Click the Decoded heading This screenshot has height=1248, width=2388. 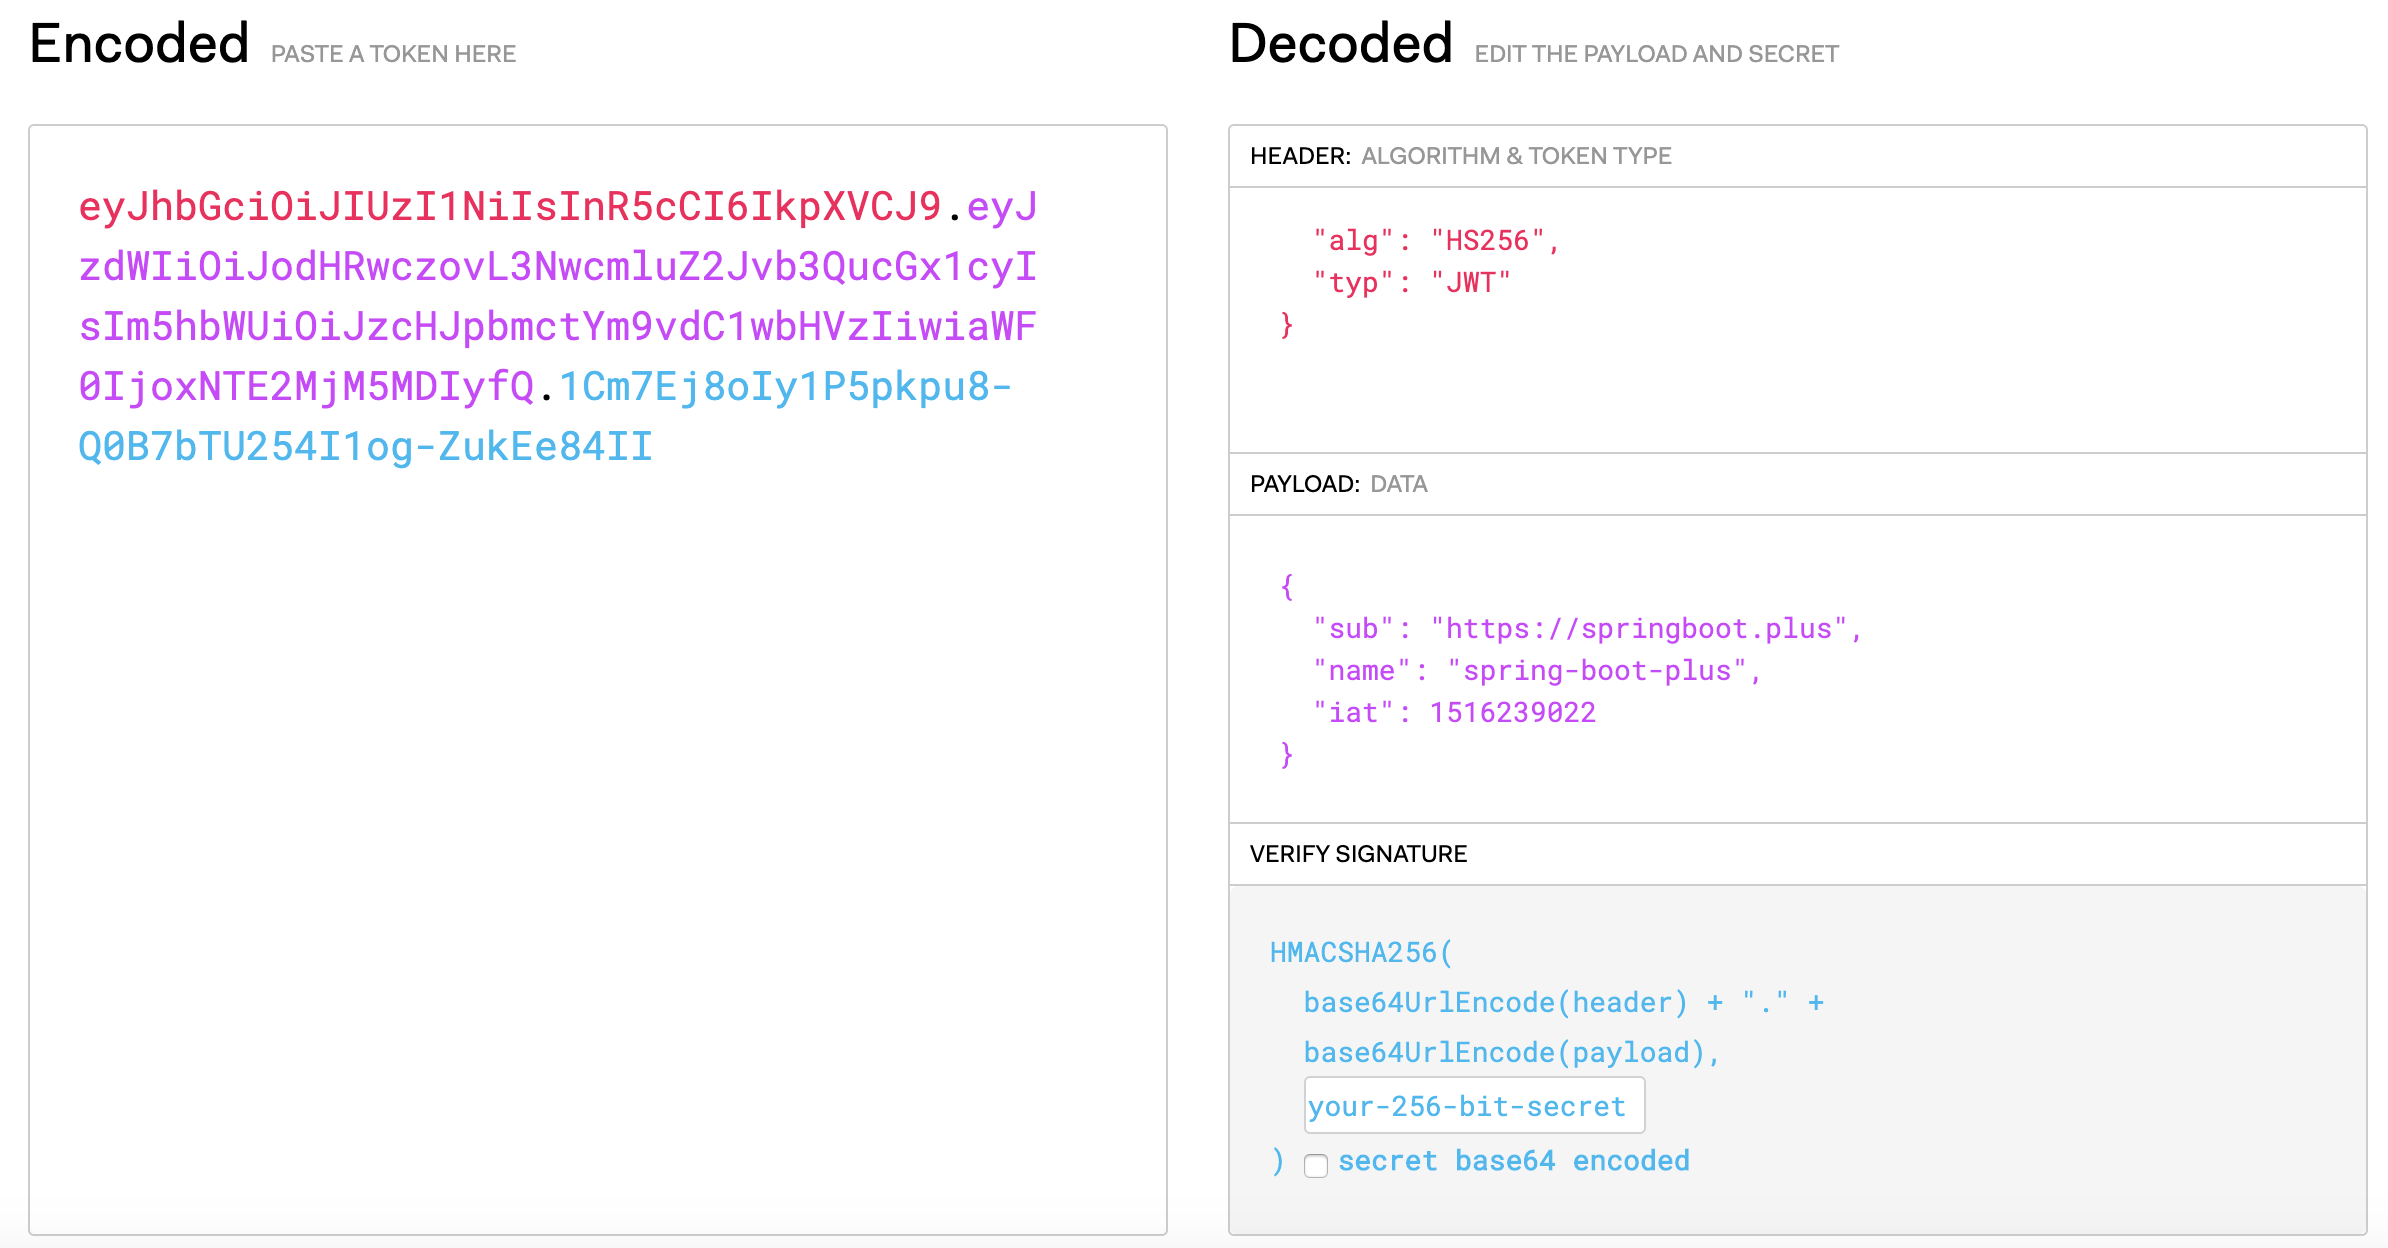click(1340, 44)
